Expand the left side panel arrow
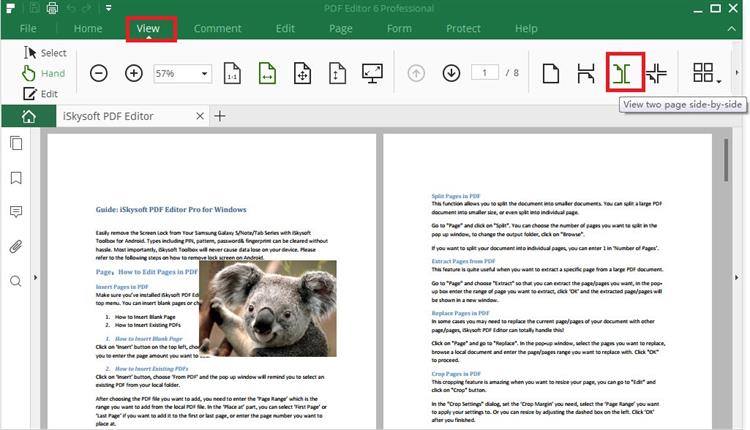 point(35,277)
